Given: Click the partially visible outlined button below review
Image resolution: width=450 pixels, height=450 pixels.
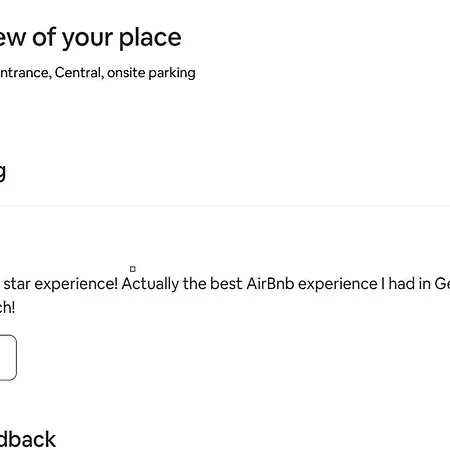Looking at the screenshot, I should point(7,358).
